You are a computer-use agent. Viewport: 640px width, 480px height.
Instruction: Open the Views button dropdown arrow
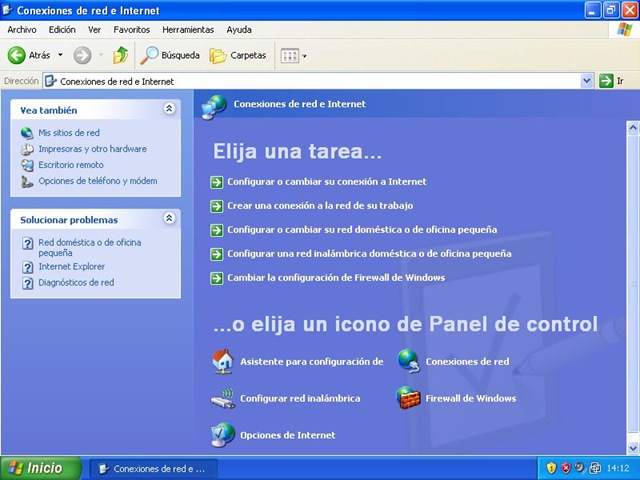tap(304, 56)
